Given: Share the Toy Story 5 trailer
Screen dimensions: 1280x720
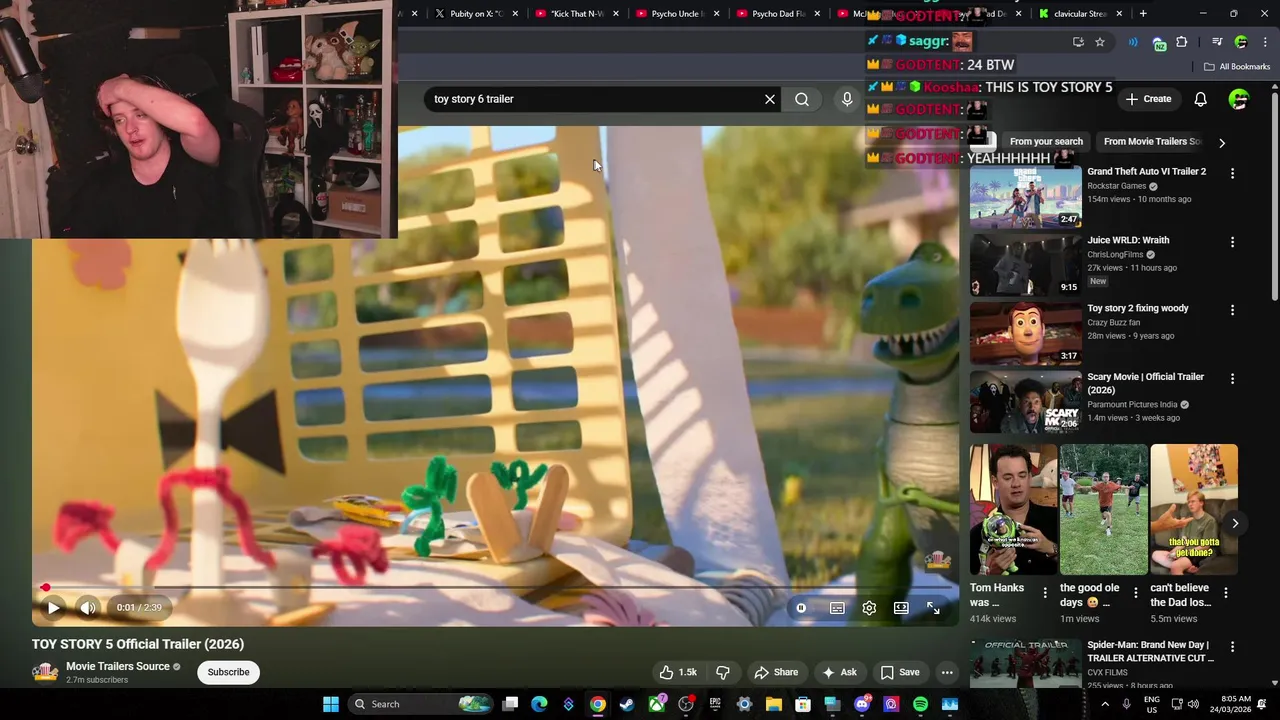Looking at the screenshot, I should (x=776, y=672).
